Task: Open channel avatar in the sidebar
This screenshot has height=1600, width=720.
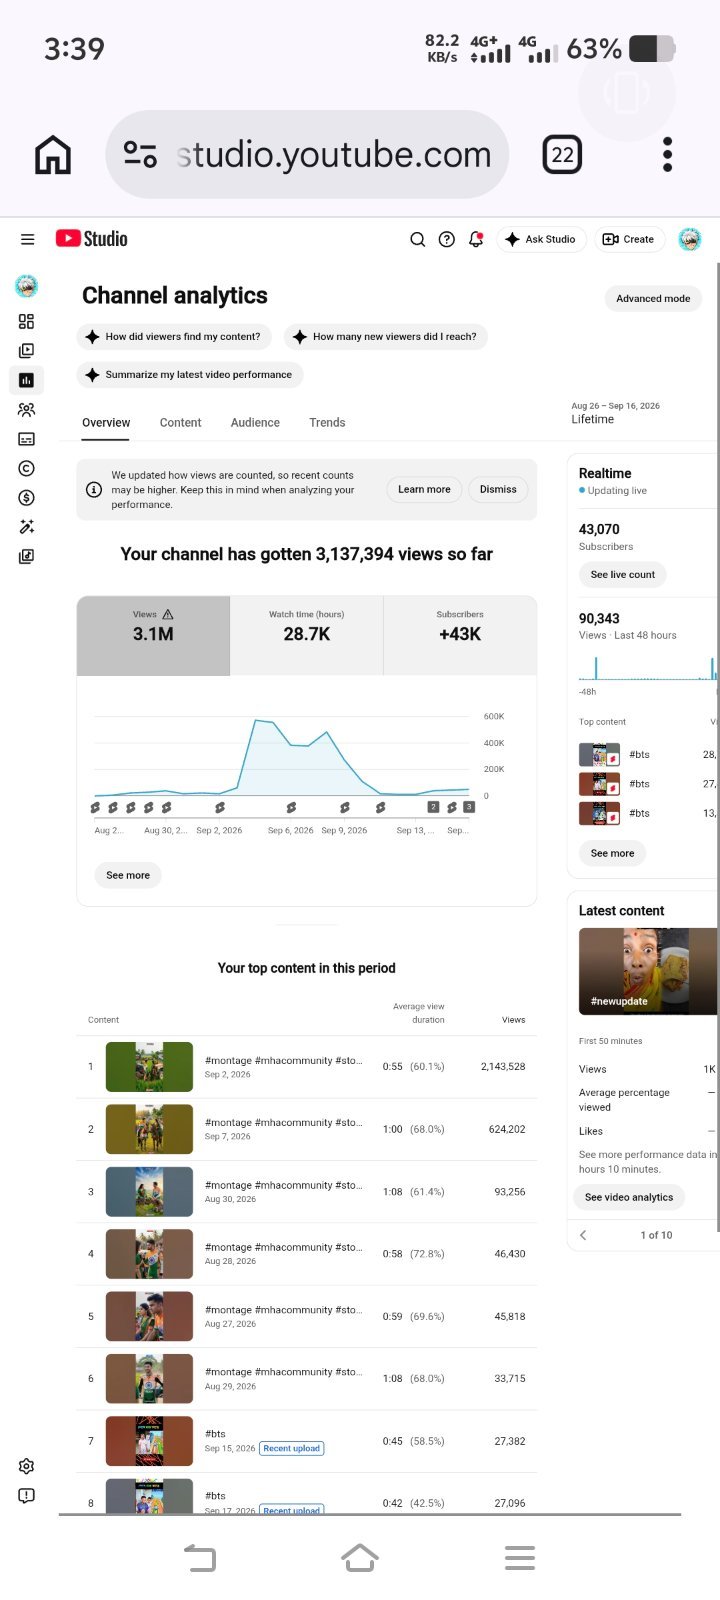Action: 27,287
